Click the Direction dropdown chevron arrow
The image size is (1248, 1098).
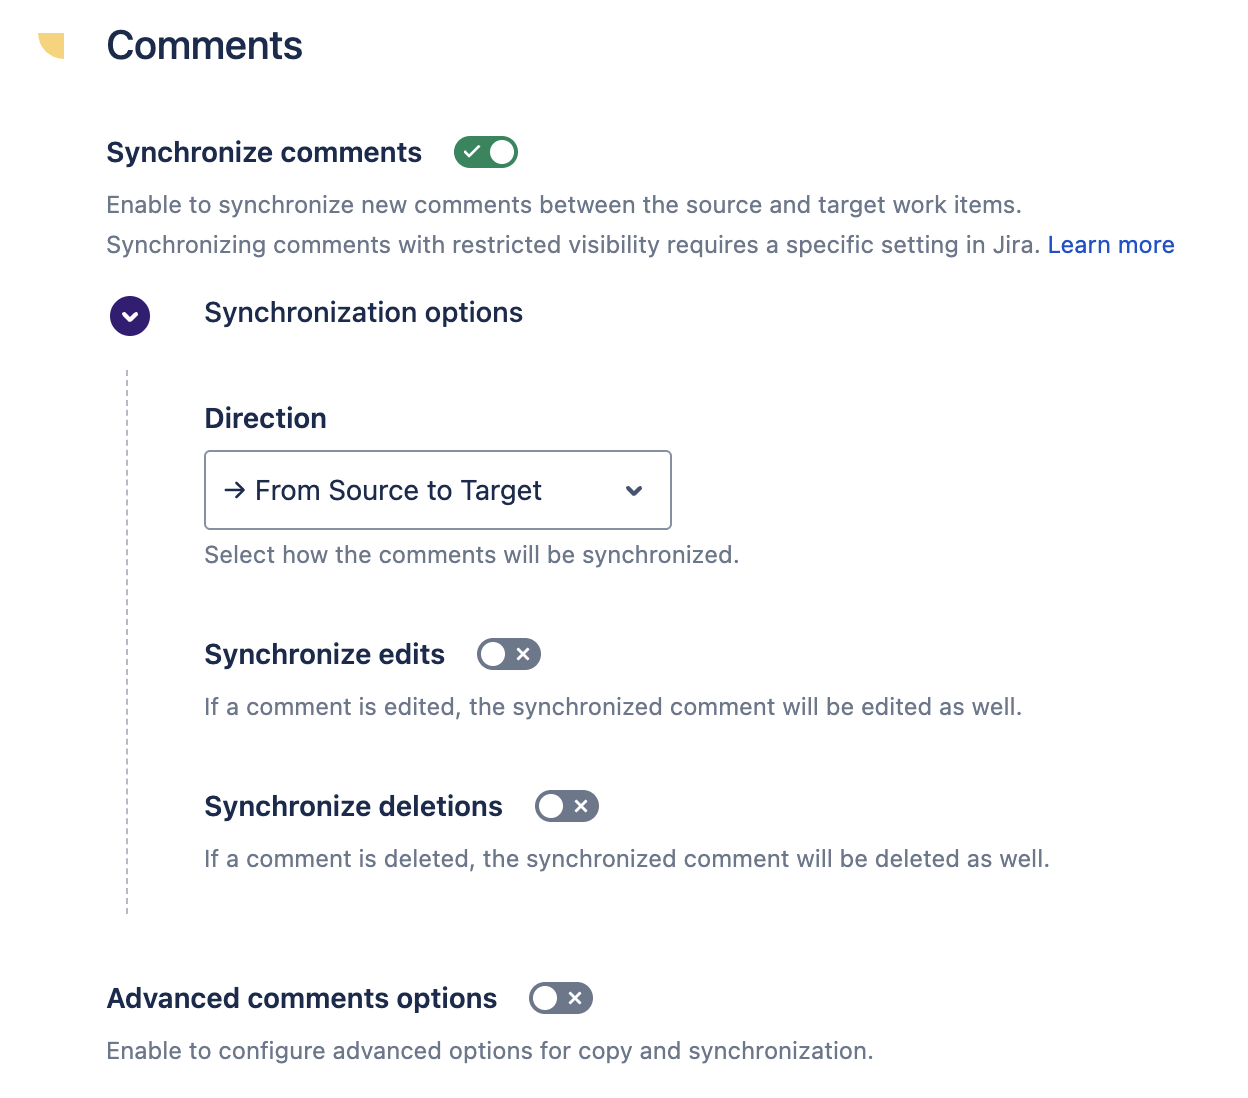click(634, 491)
